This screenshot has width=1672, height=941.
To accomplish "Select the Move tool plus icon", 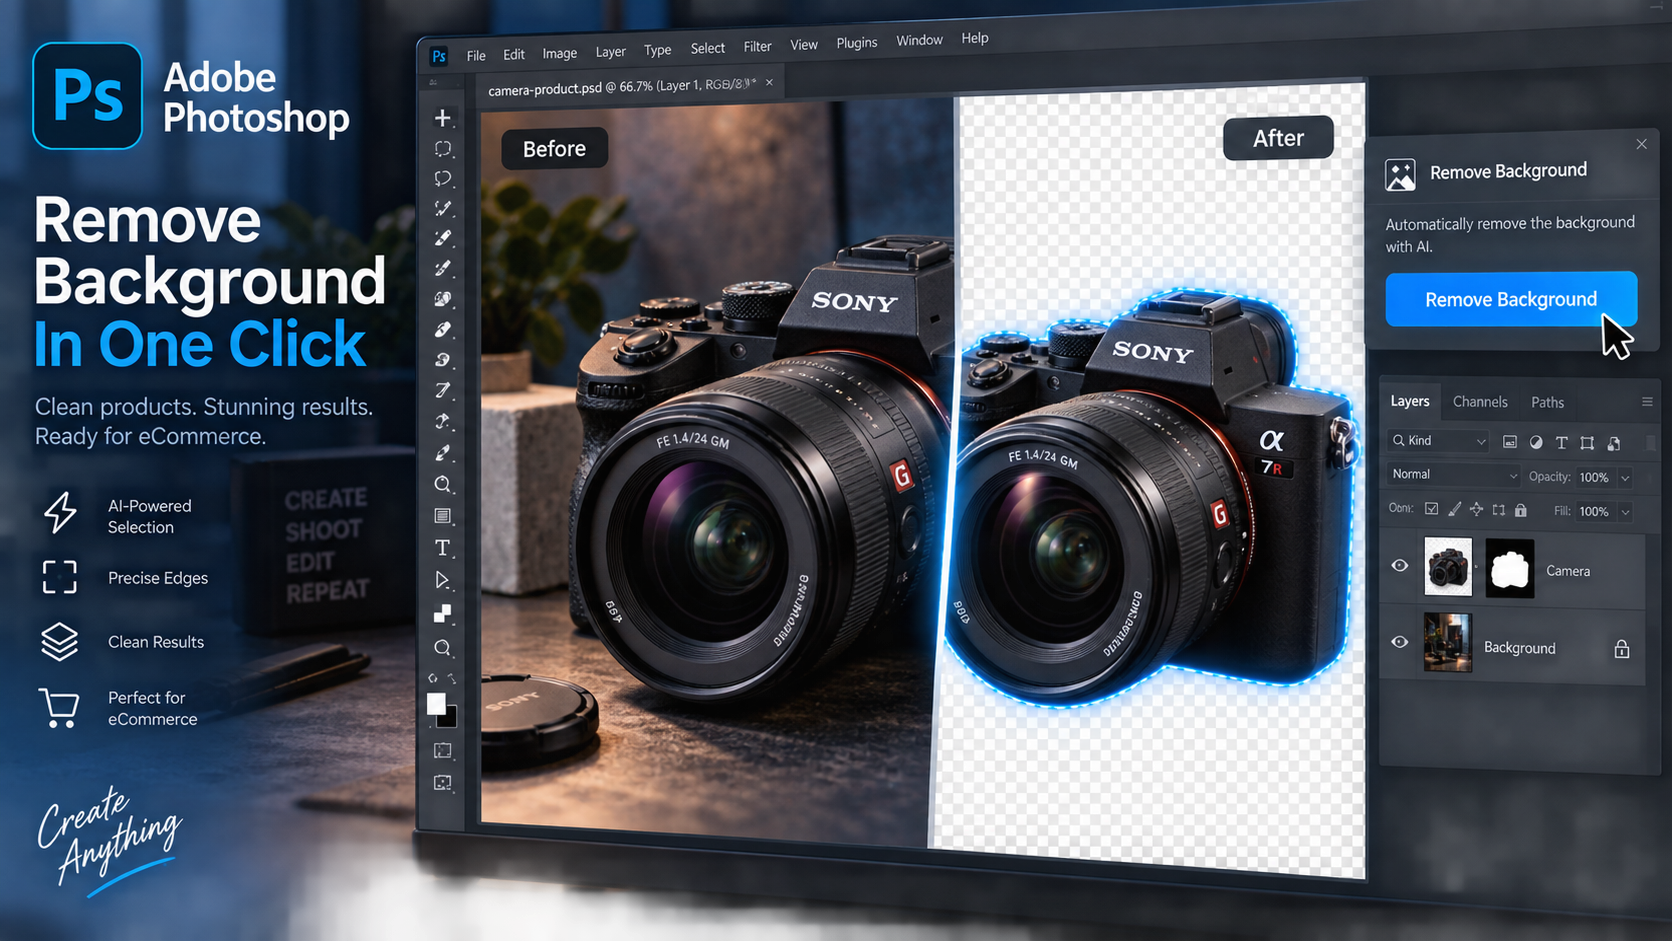I will [442, 118].
